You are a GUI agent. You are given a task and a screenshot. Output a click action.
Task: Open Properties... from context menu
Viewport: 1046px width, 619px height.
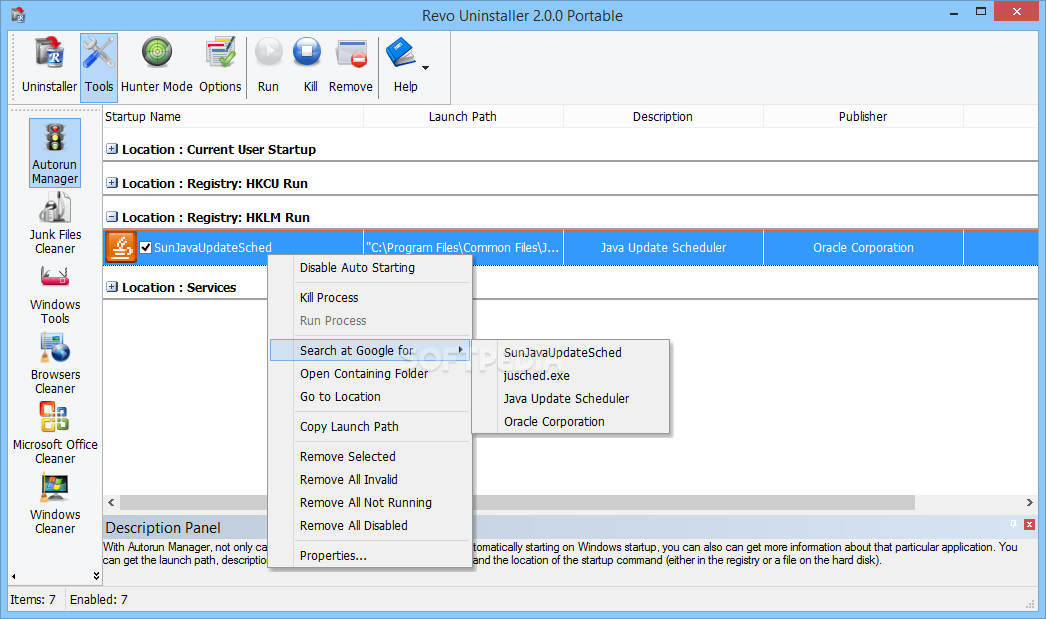point(370,556)
